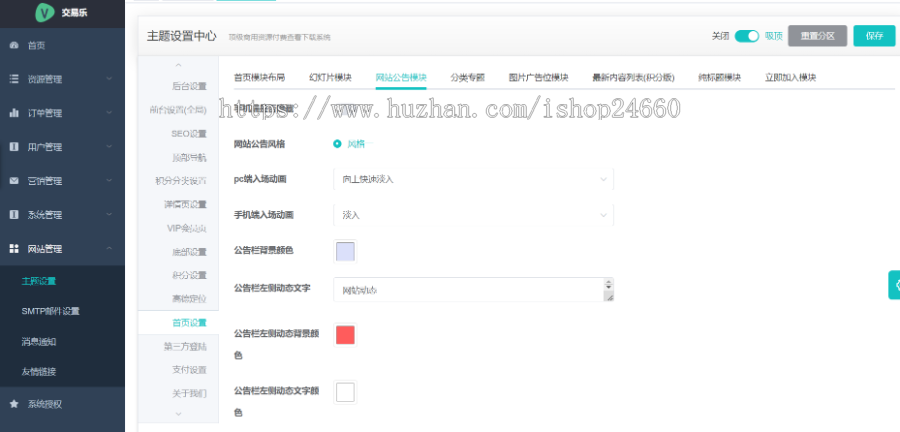Screen dimensions: 900x432
Task: Switch to the 幻灯片模块 tab
Action: 330,77
